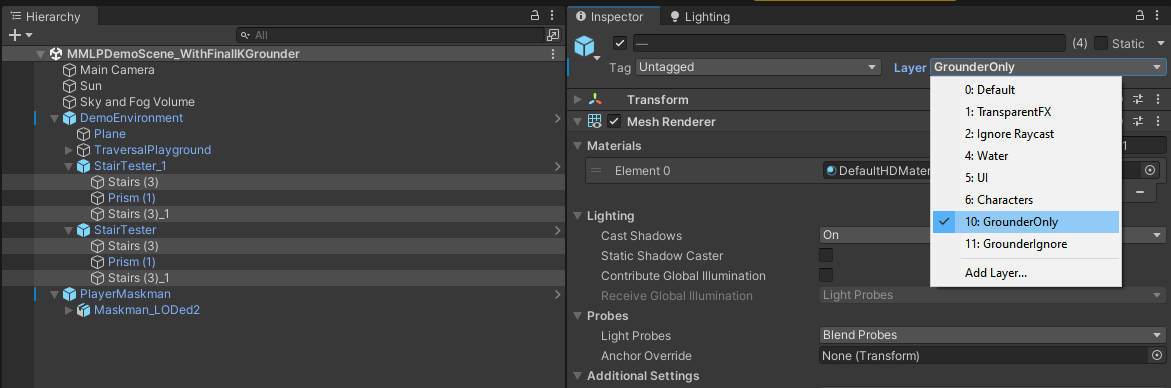
Task: Expand the Transform component foldout
Action: [577, 99]
